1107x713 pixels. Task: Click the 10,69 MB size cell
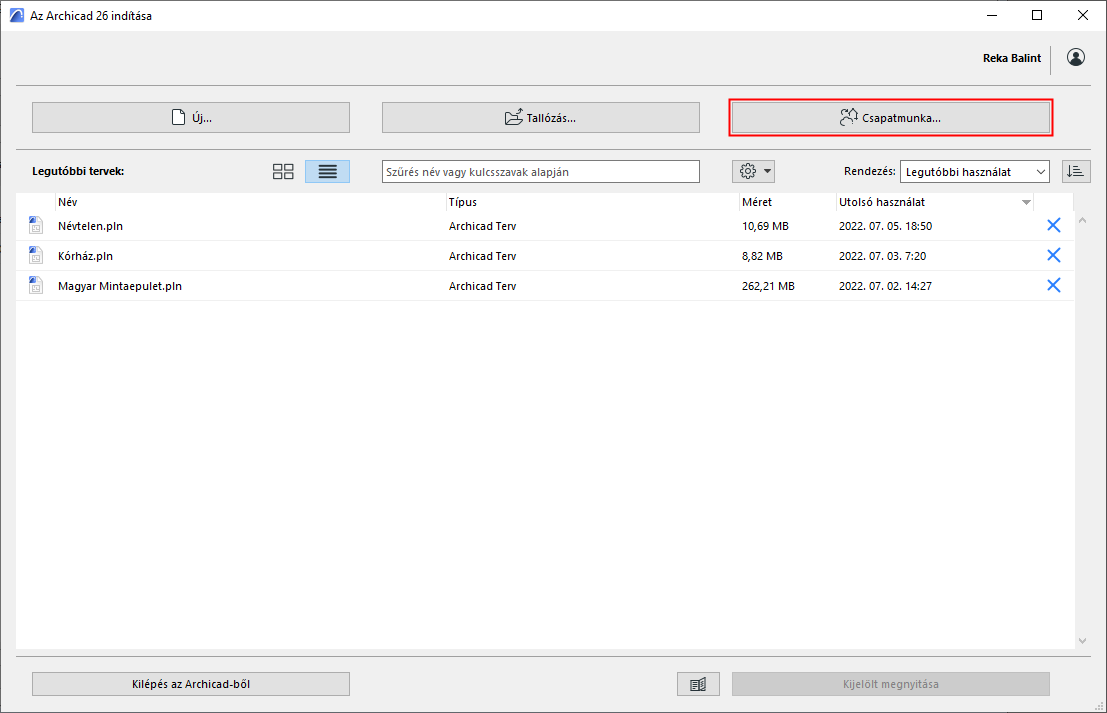[765, 226]
